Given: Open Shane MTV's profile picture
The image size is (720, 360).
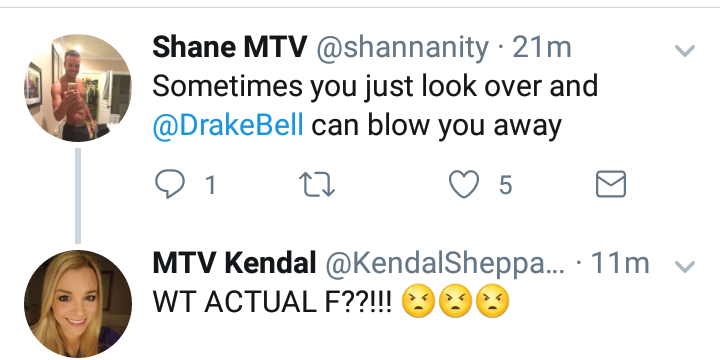Looking at the screenshot, I should click(x=78, y=88).
